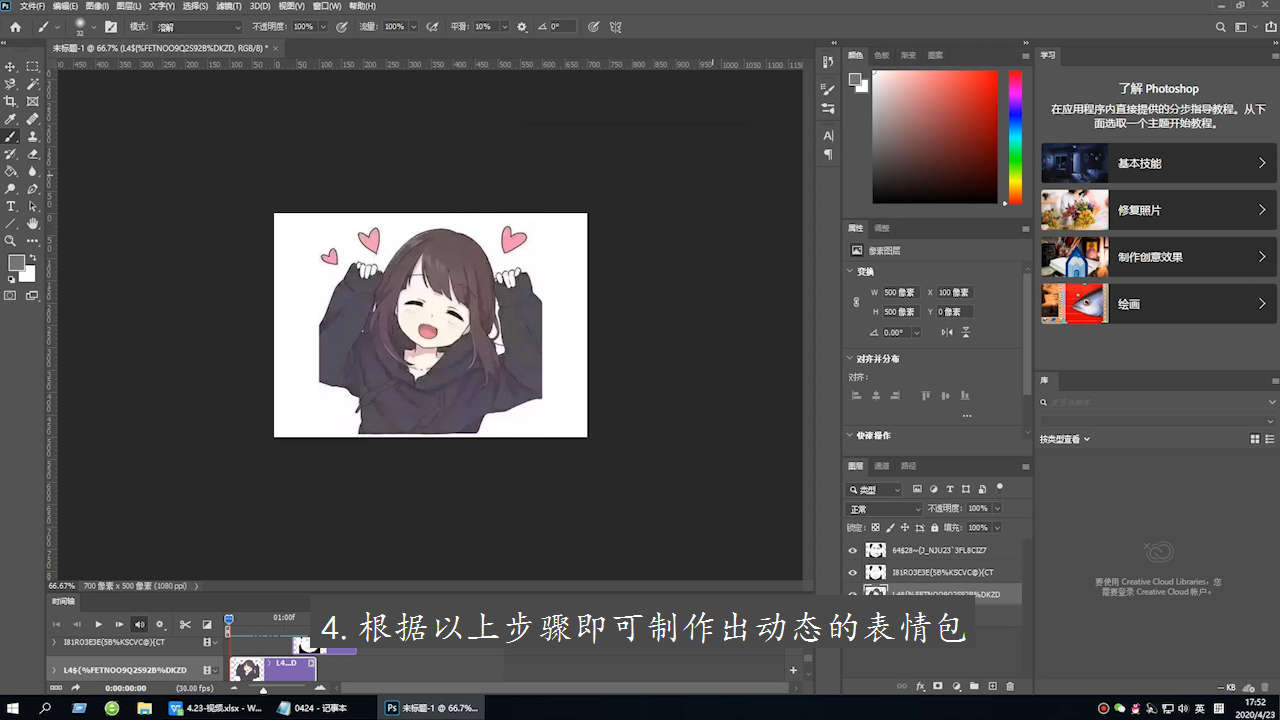
Task: Switch to the 色板 swatches tab
Action: point(881,55)
